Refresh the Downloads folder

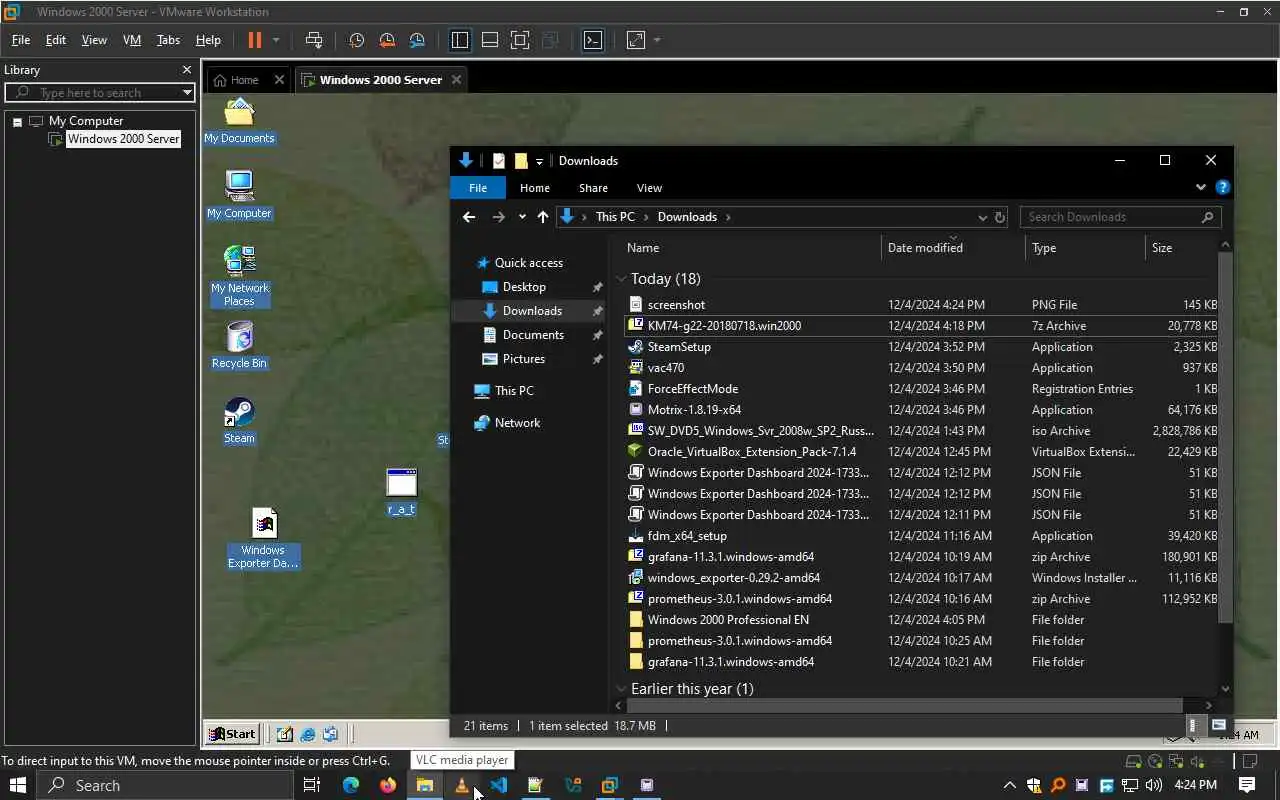(999, 217)
